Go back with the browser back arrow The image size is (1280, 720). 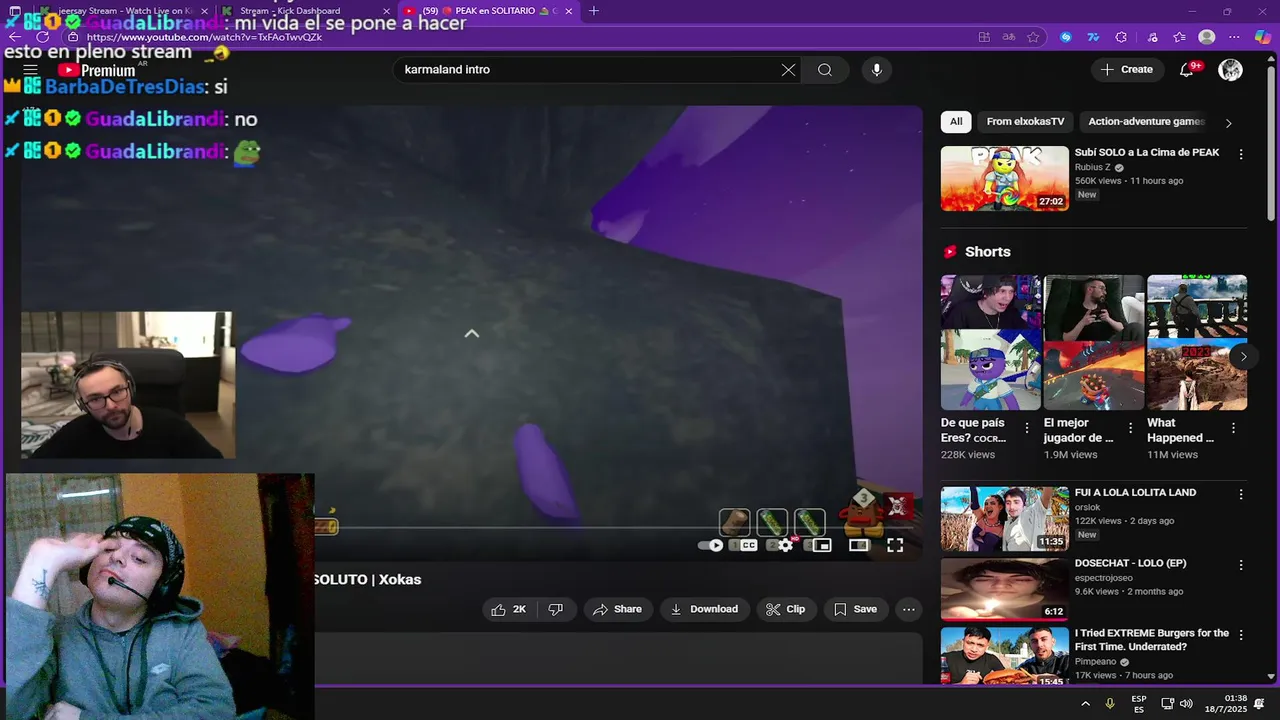tap(14, 37)
